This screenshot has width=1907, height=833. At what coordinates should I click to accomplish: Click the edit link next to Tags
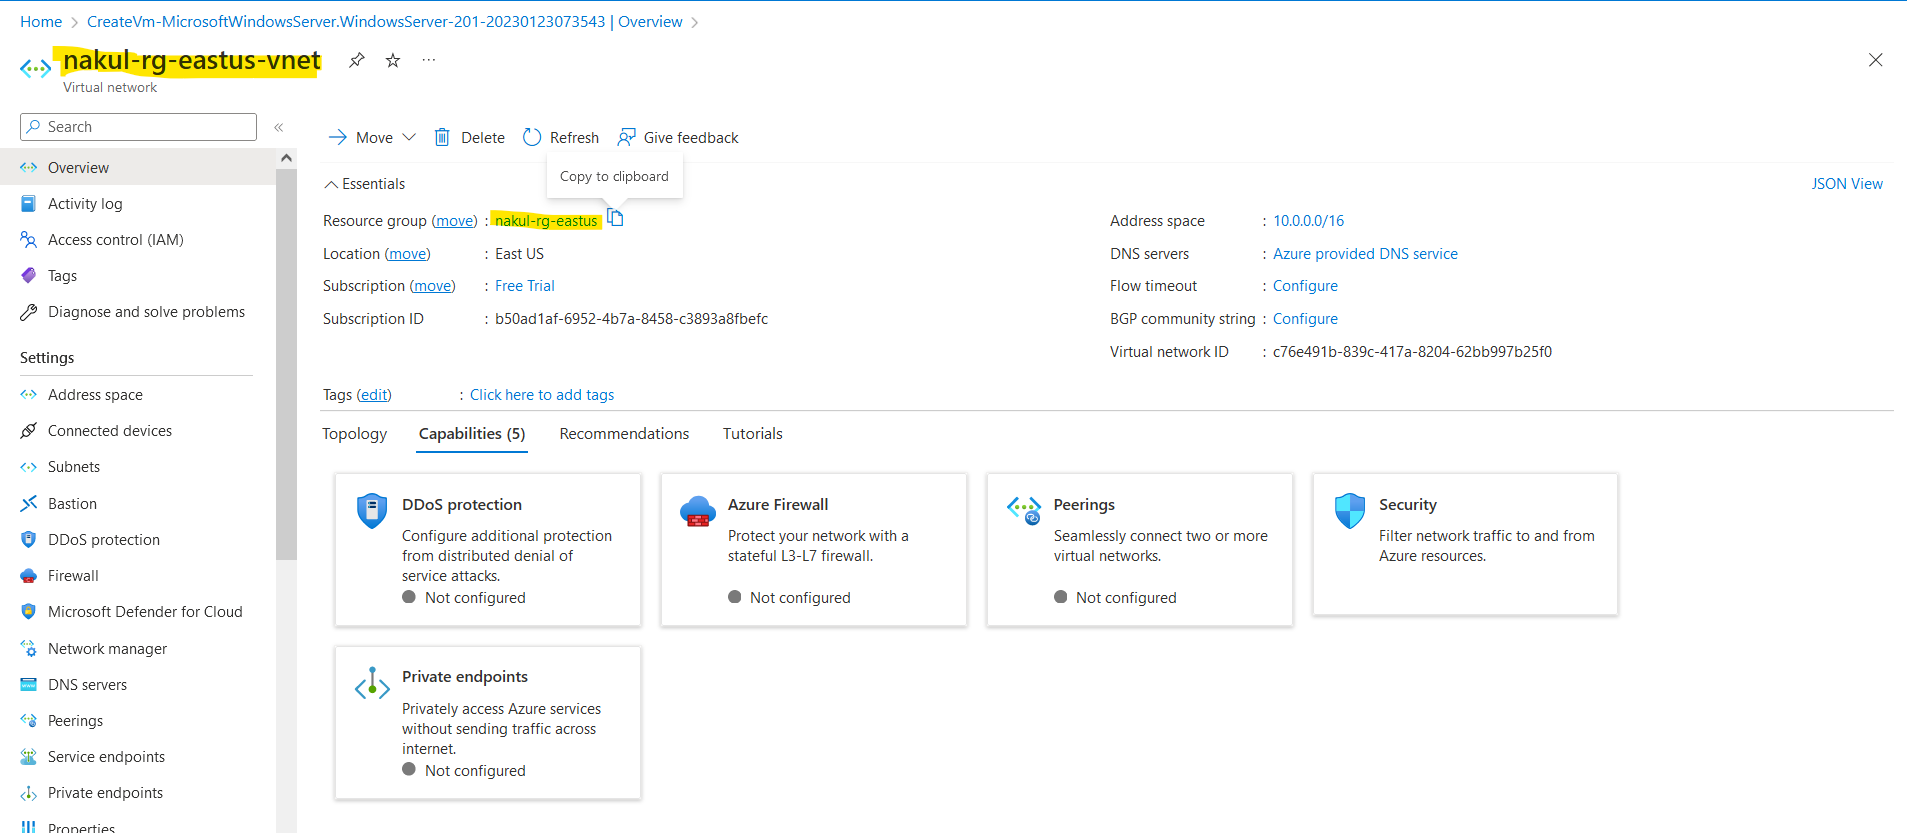point(374,395)
